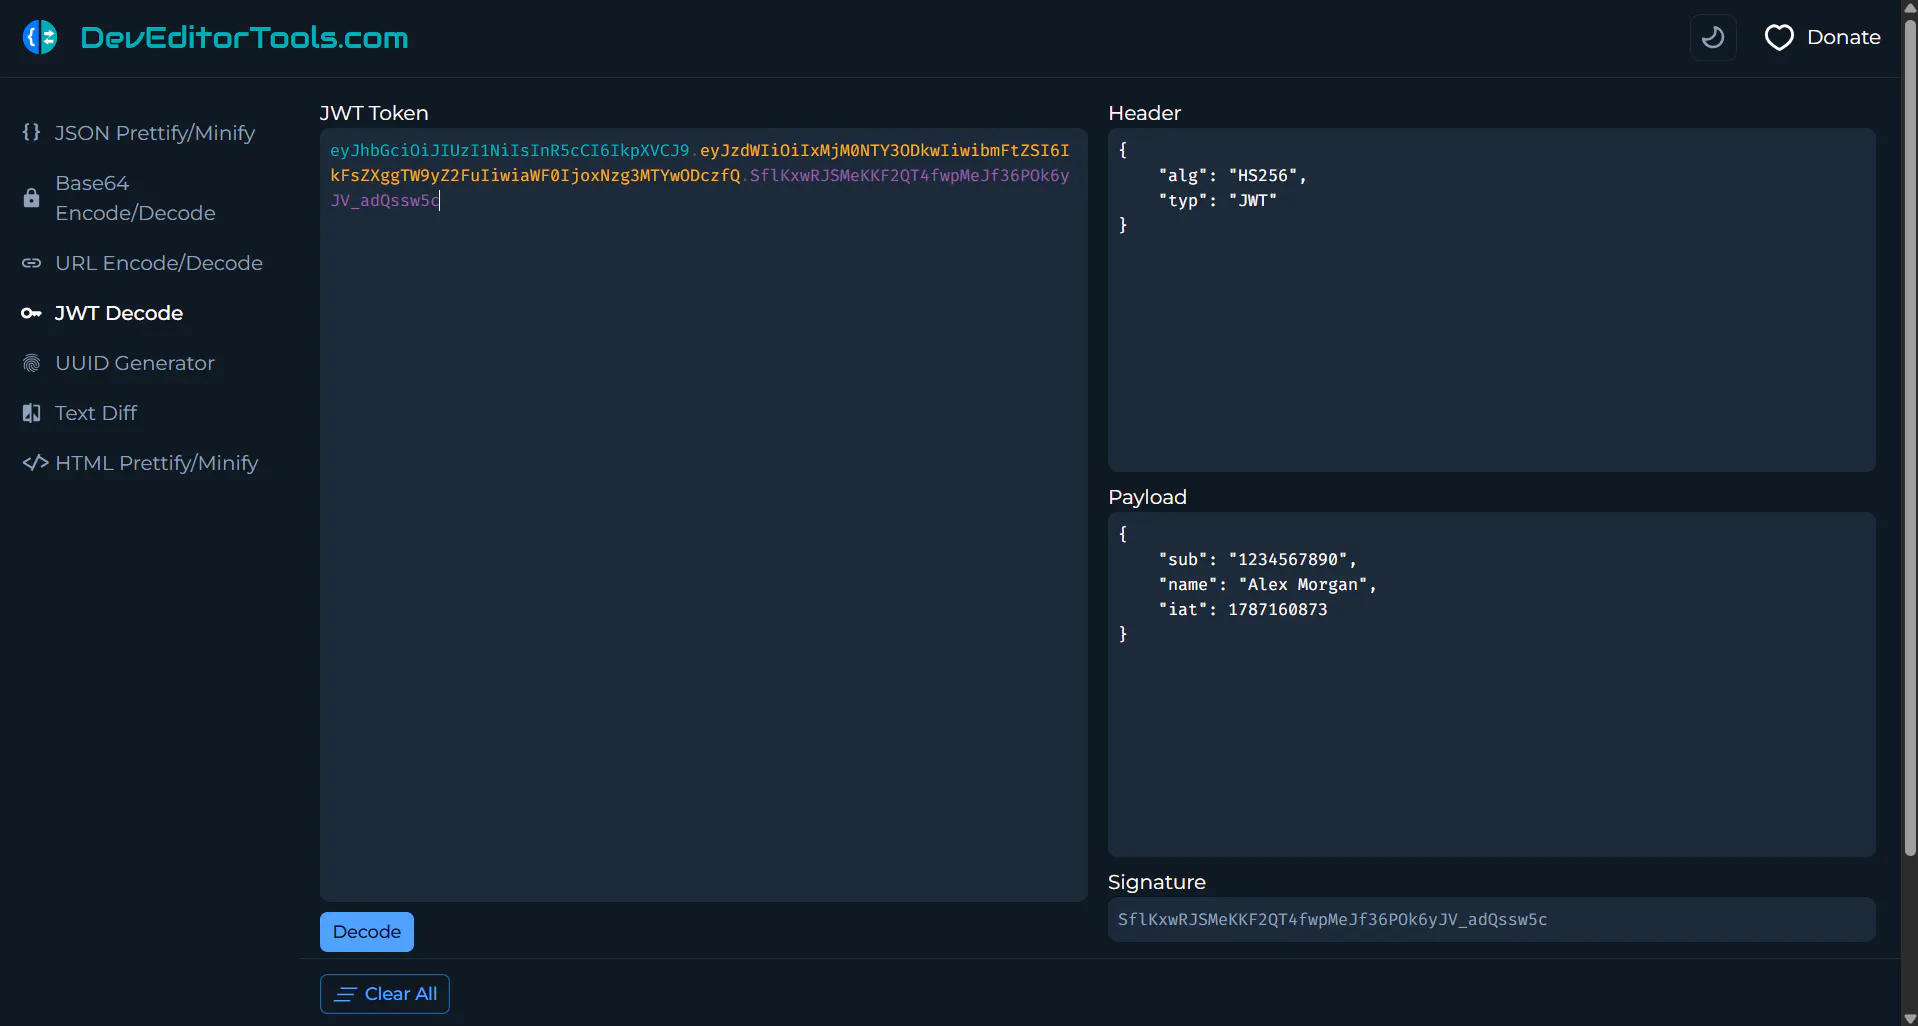This screenshot has height=1026, width=1918.
Task: Click the "alg": "HS256" line
Action: (x=1232, y=175)
